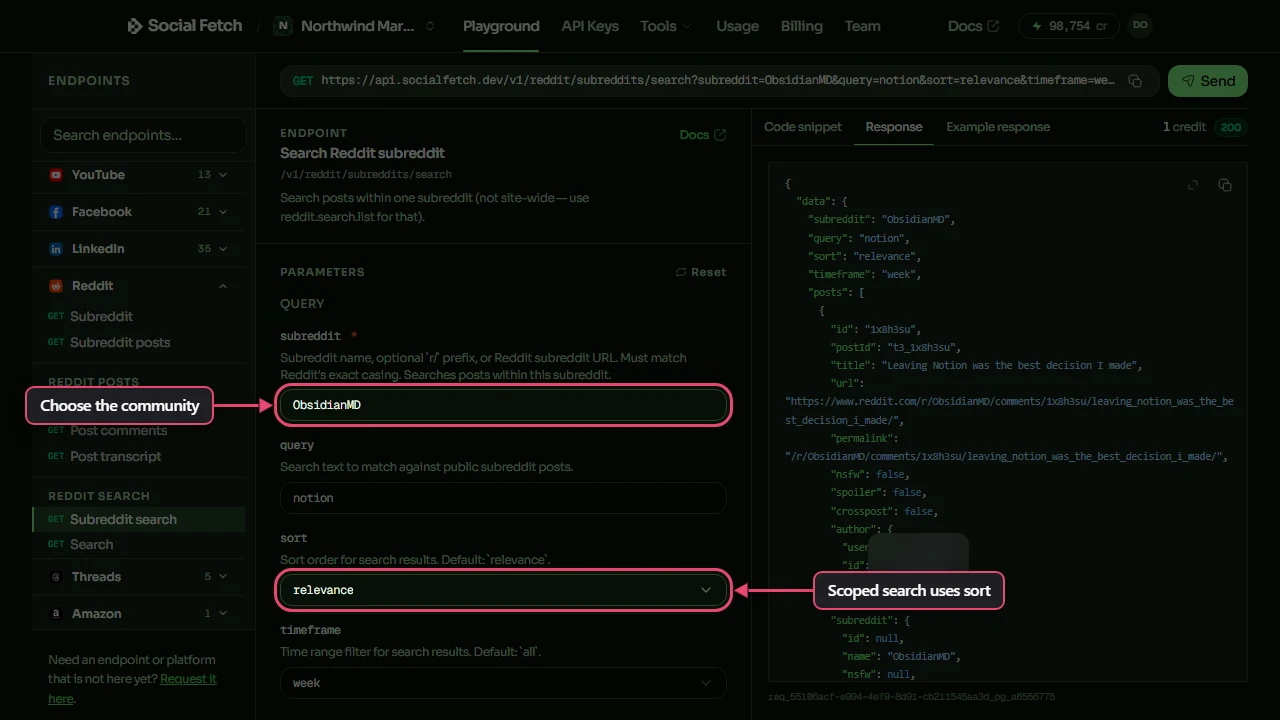Click the Search Reddit subreddit heading
This screenshot has height=720, width=1280.
coord(362,153)
